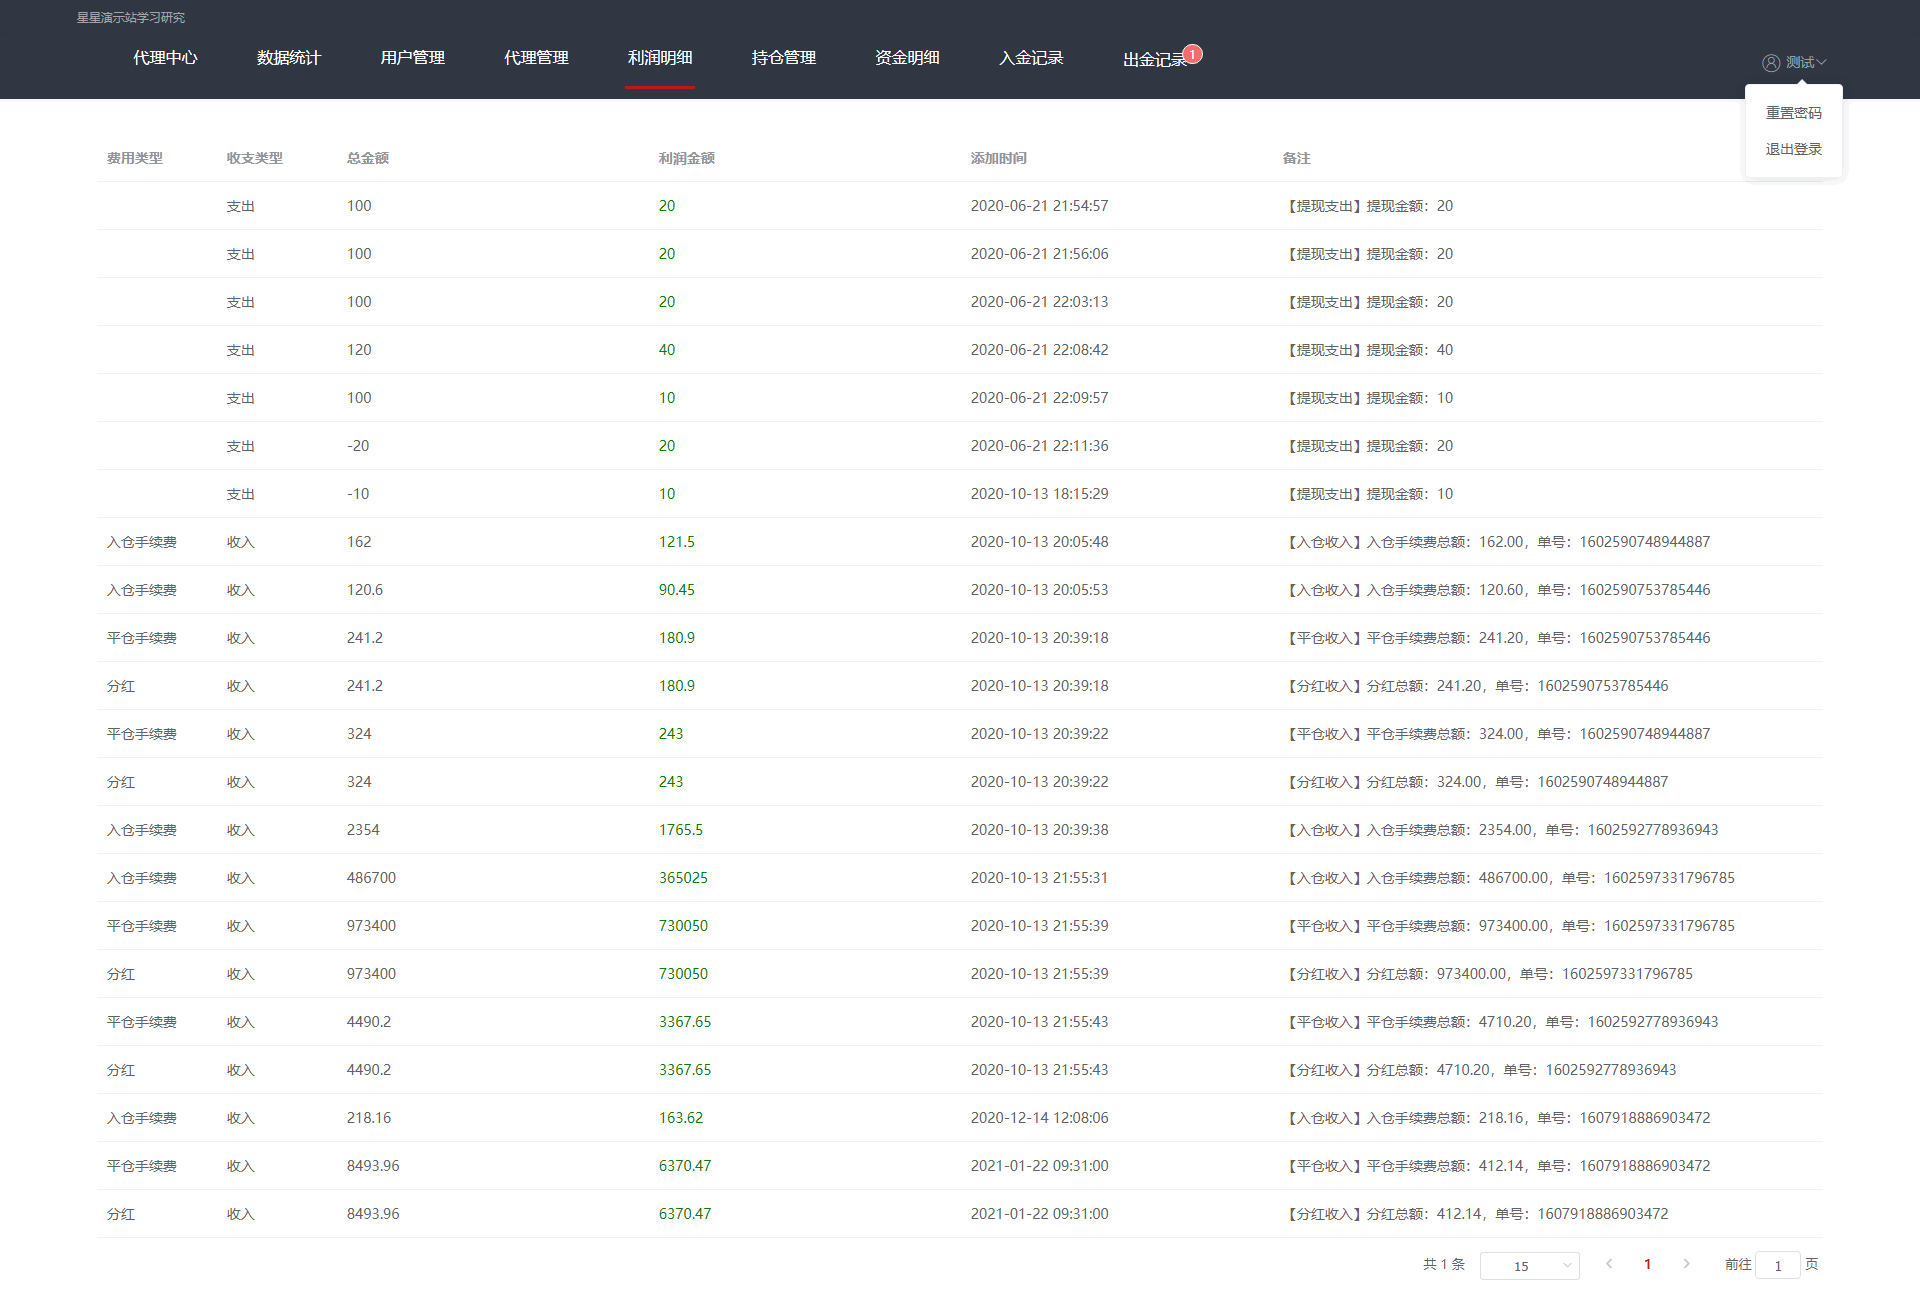
Task: Open the 用户管理 tab
Action: (x=412, y=58)
